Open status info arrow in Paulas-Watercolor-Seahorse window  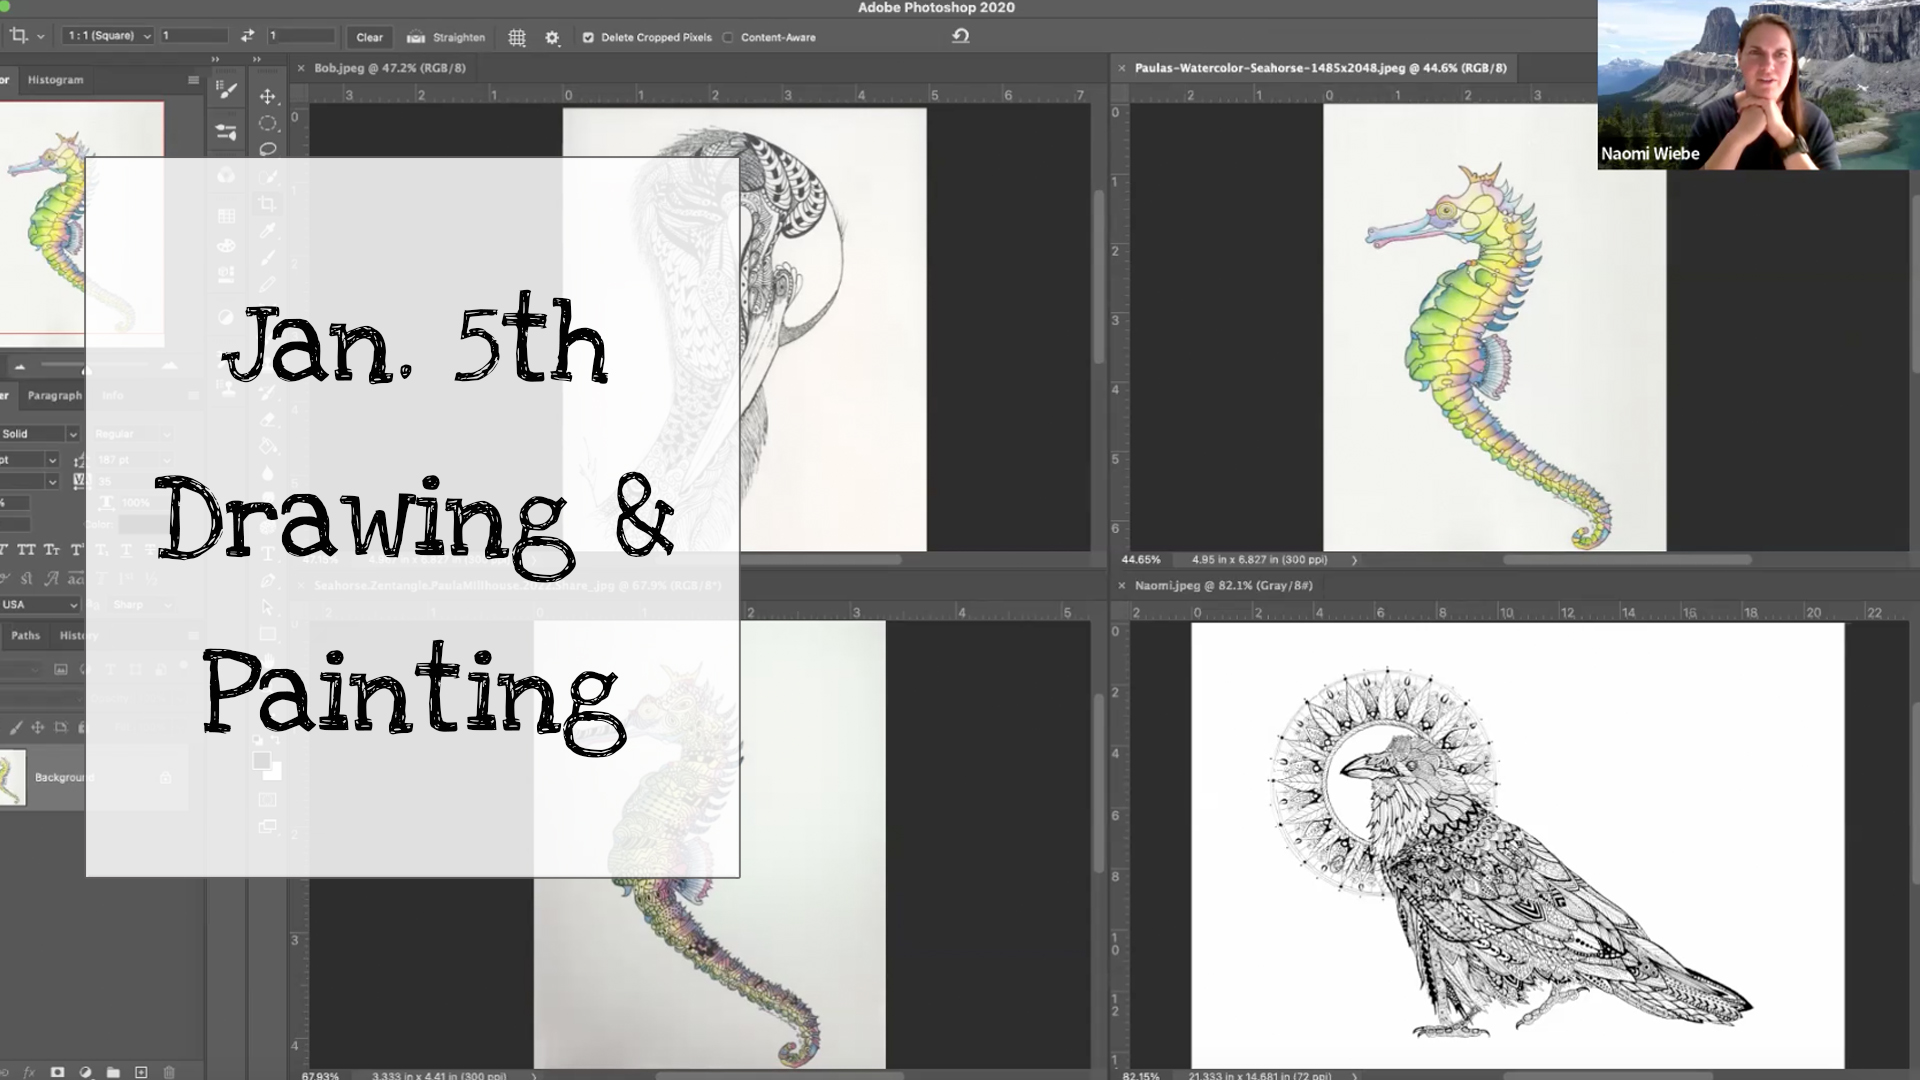pos(1355,560)
